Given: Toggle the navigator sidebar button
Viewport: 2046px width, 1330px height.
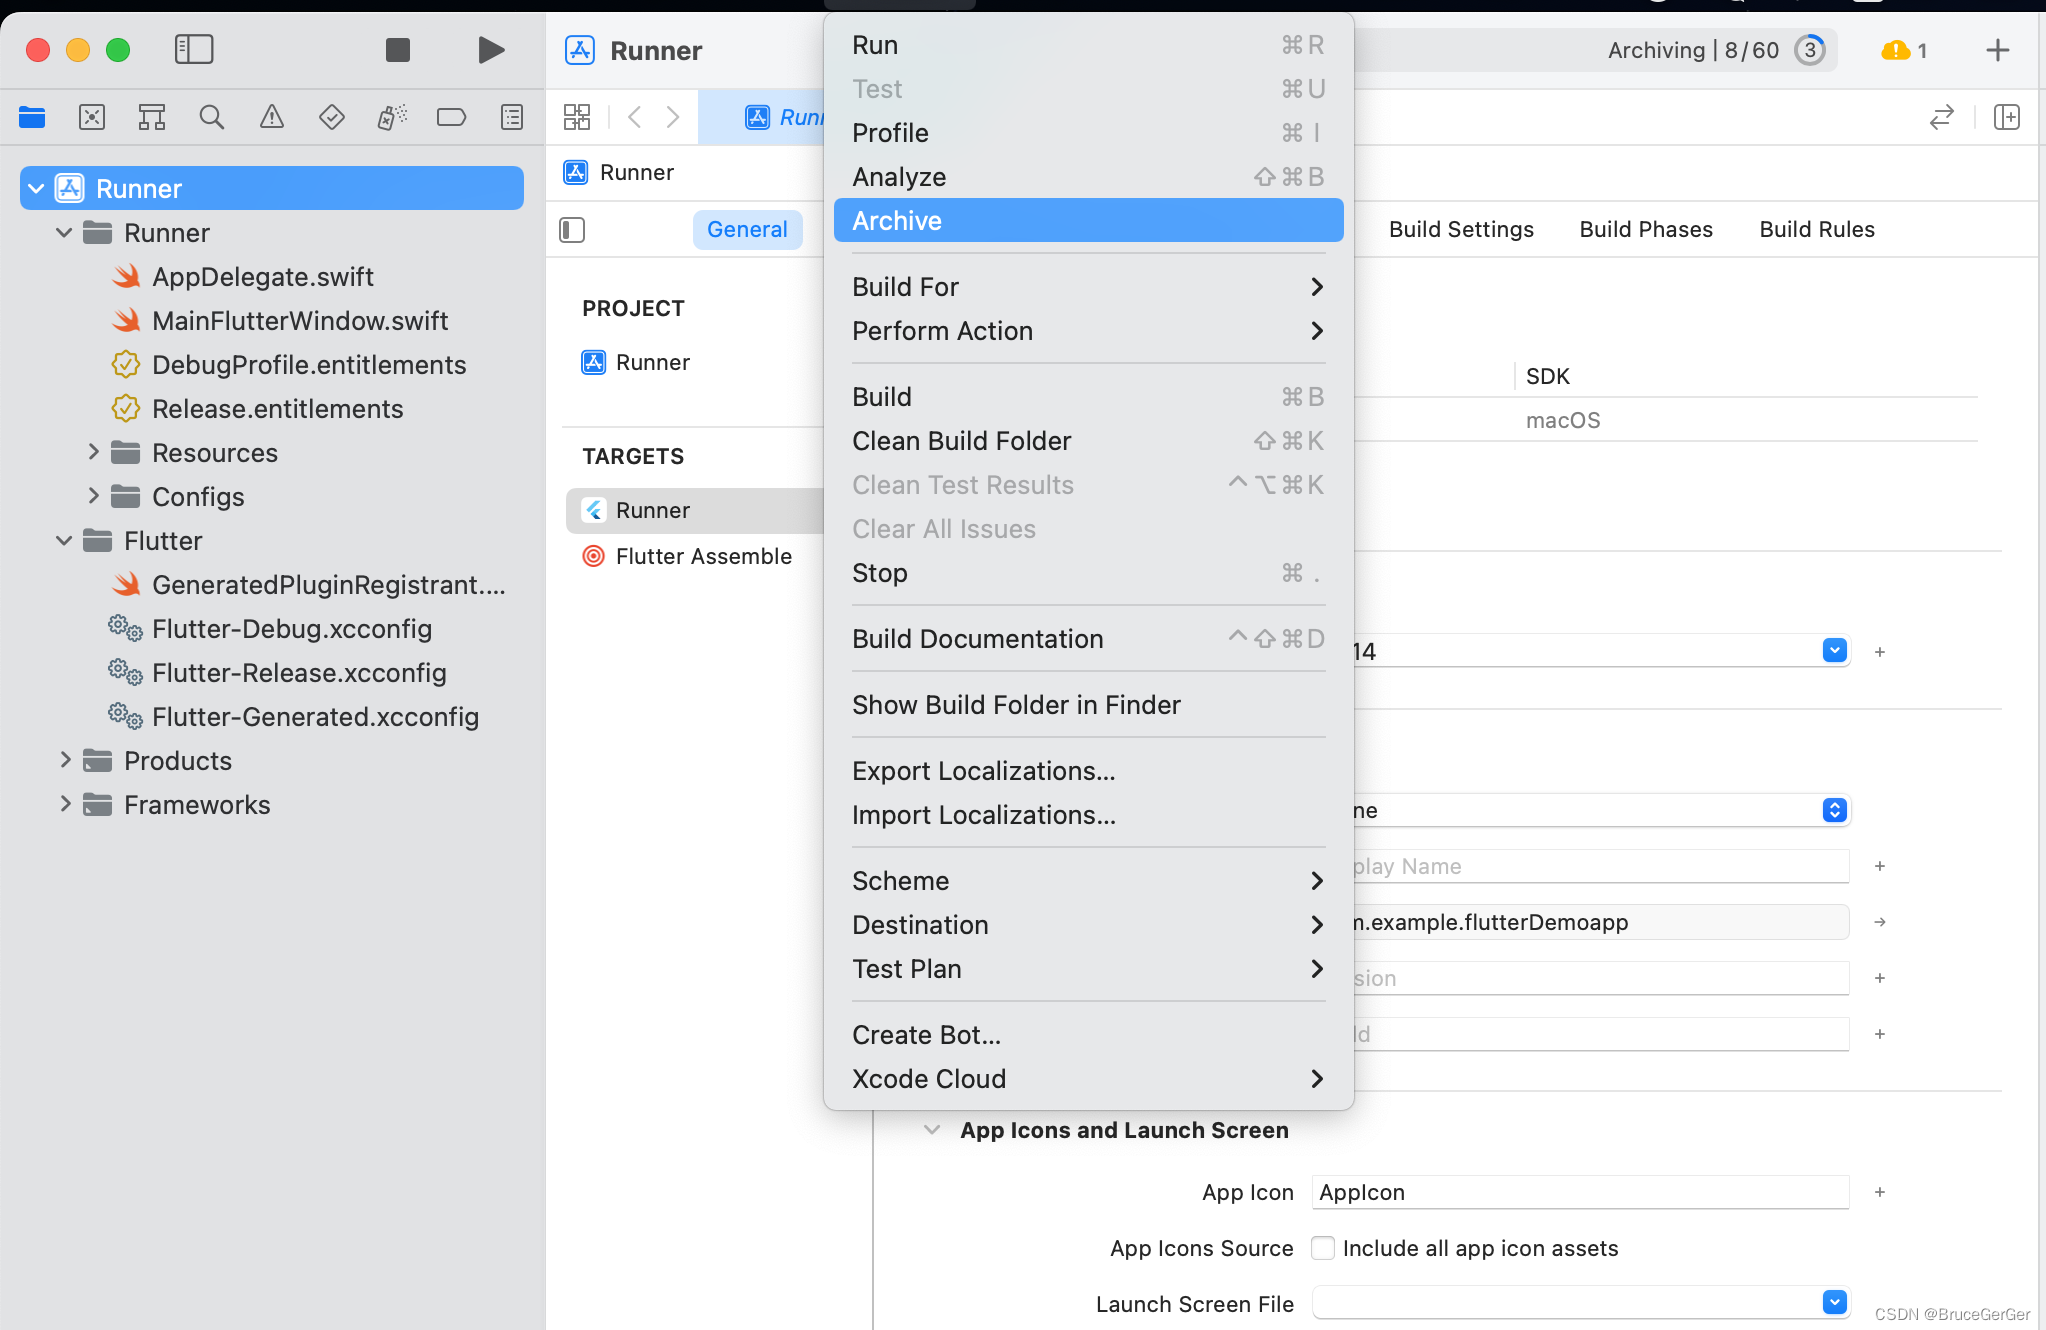Looking at the screenshot, I should (194, 49).
